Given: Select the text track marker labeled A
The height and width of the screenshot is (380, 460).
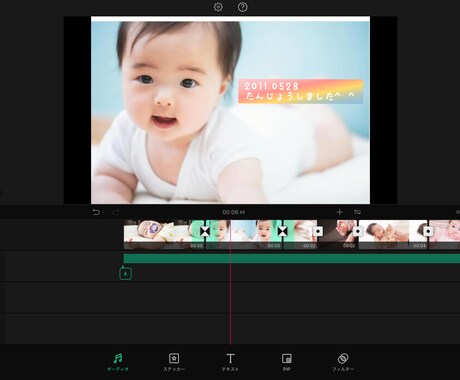Looking at the screenshot, I should tap(125, 274).
